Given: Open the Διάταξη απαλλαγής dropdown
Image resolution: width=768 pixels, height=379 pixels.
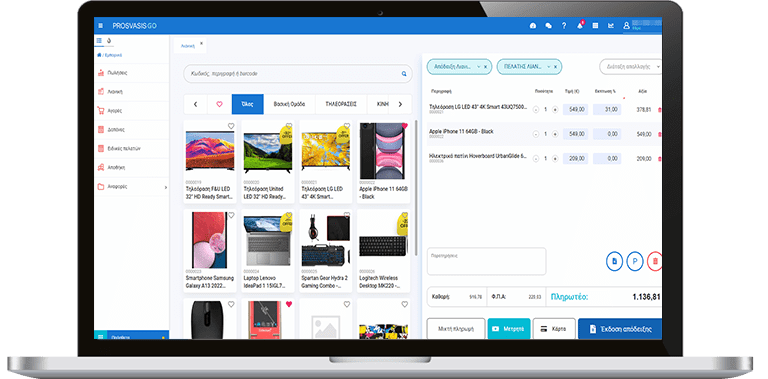Looking at the screenshot, I should (x=630, y=67).
